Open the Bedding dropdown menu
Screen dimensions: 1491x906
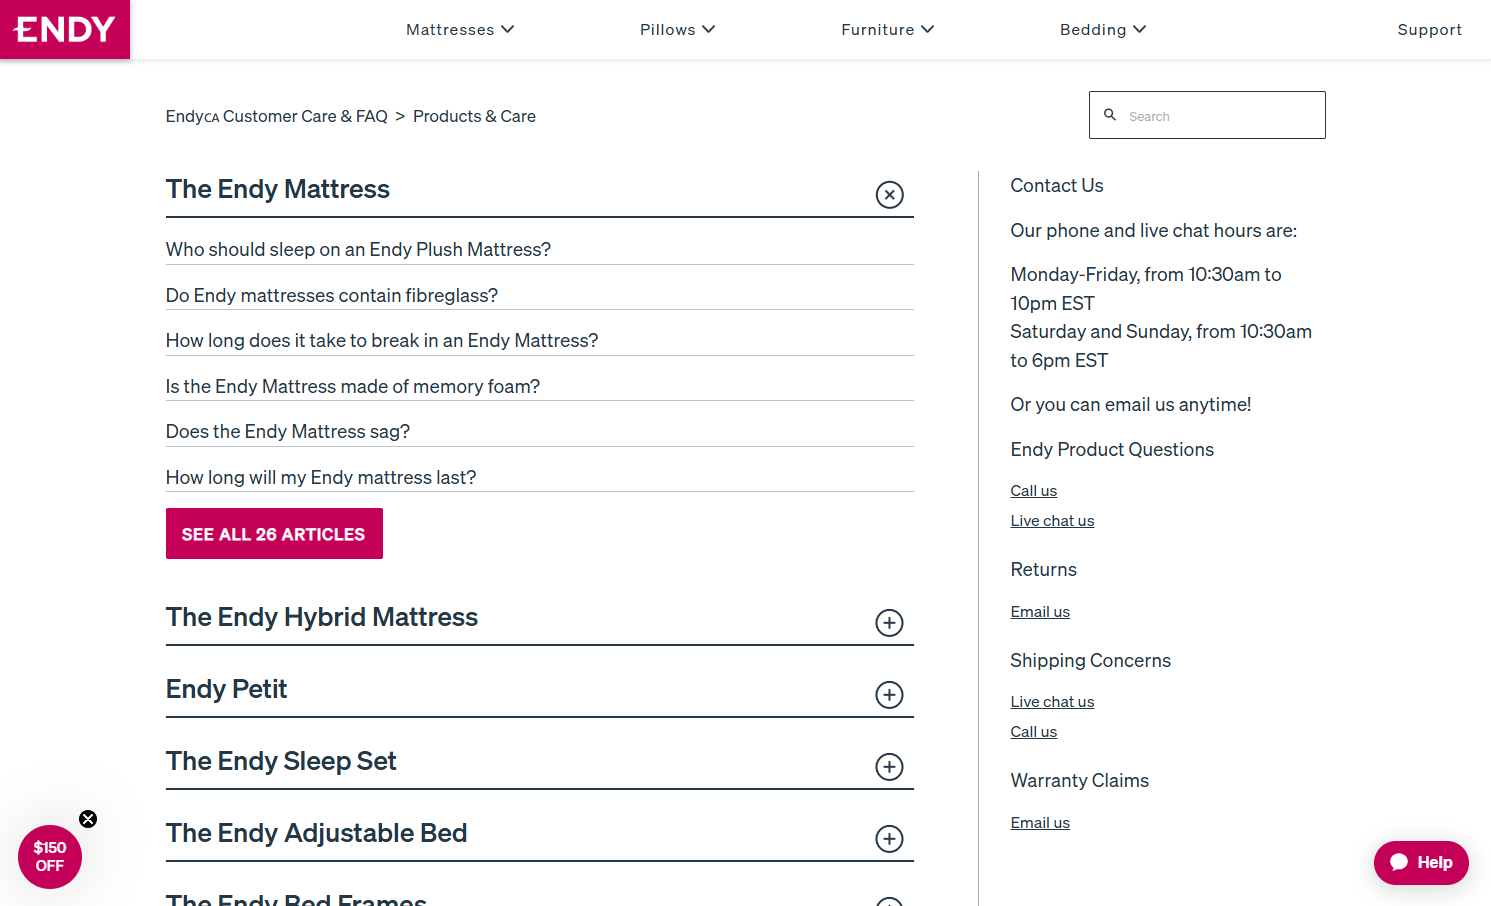click(x=1102, y=30)
